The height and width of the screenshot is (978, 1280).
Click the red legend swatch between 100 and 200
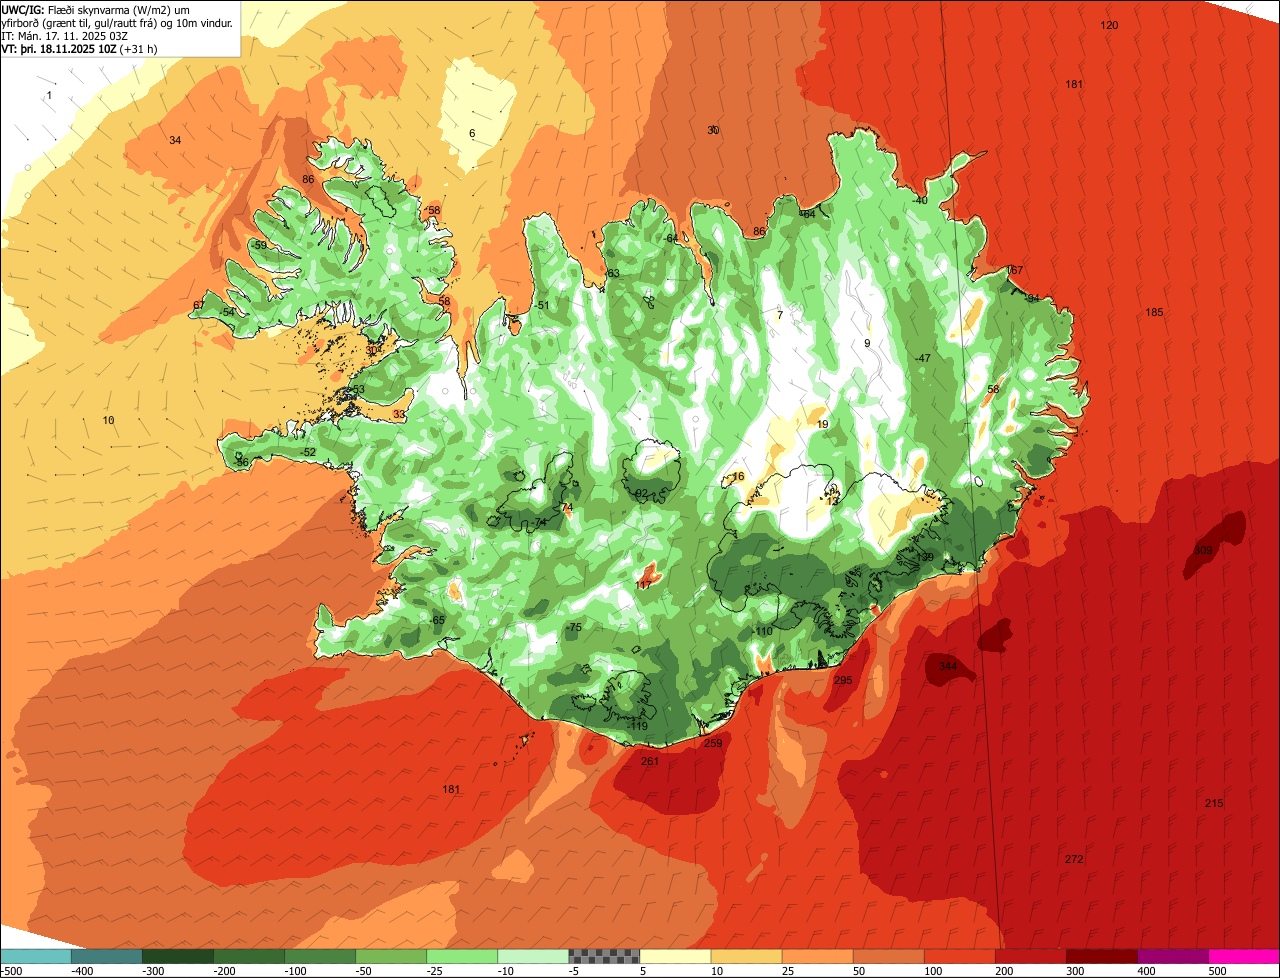click(x=959, y=956)
